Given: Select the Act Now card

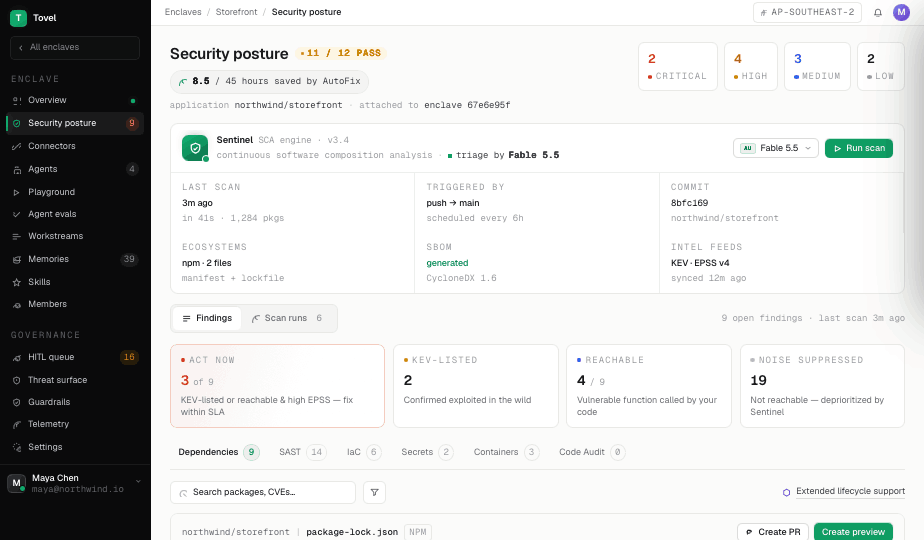Looking at the screenshot, I should pyautogui.click(x=278, y=386).
